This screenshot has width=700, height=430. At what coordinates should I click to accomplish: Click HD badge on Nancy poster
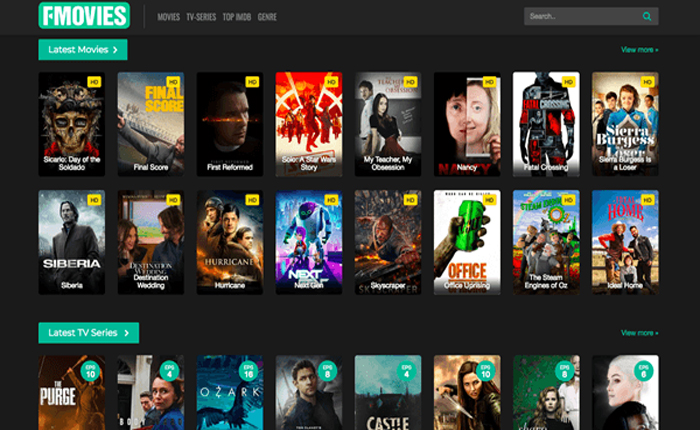tap(489, 82)
